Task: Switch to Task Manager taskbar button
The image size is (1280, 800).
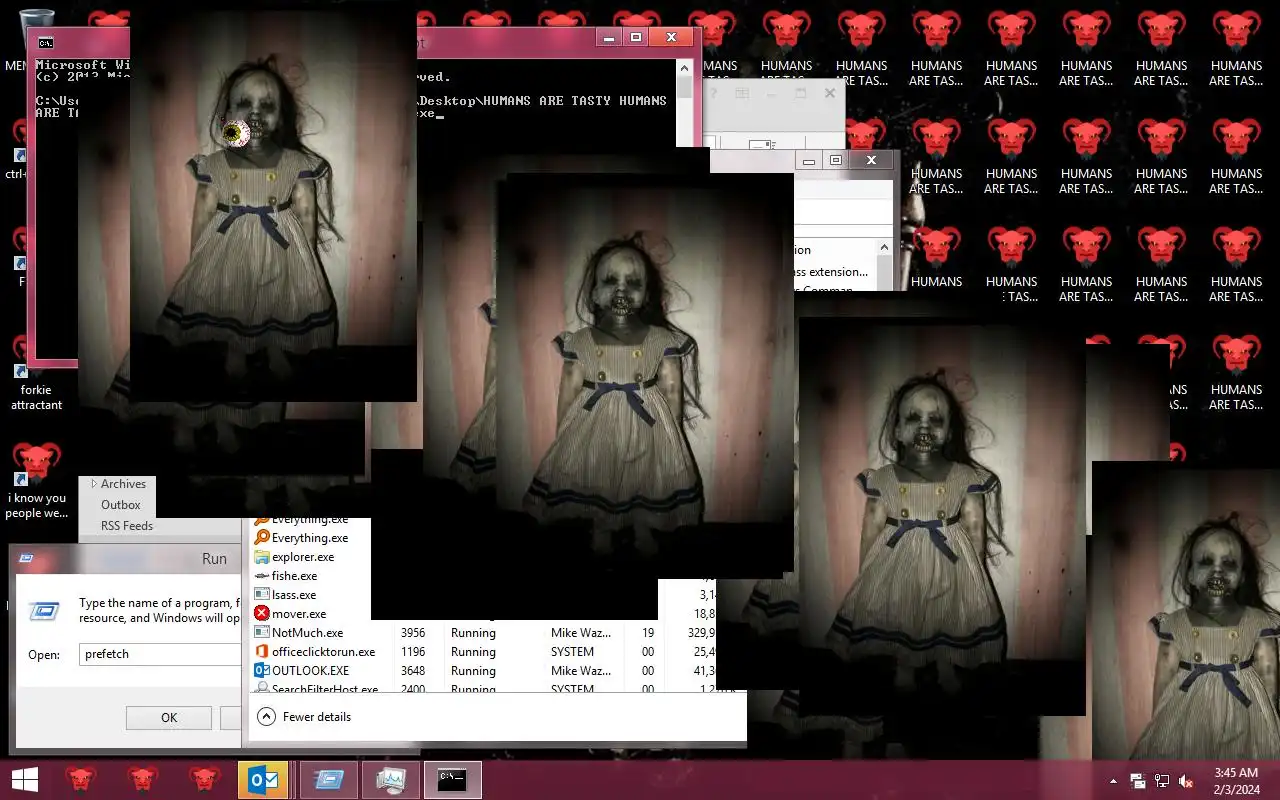Action: (x=391, y=780)
